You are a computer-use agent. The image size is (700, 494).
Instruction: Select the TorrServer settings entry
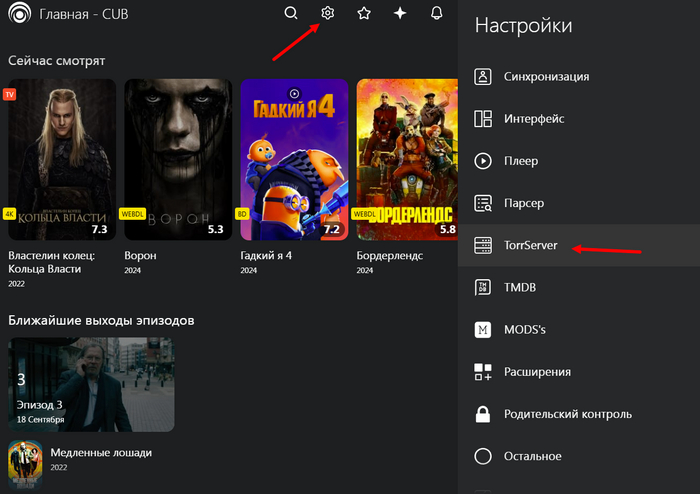click(579, 245)
